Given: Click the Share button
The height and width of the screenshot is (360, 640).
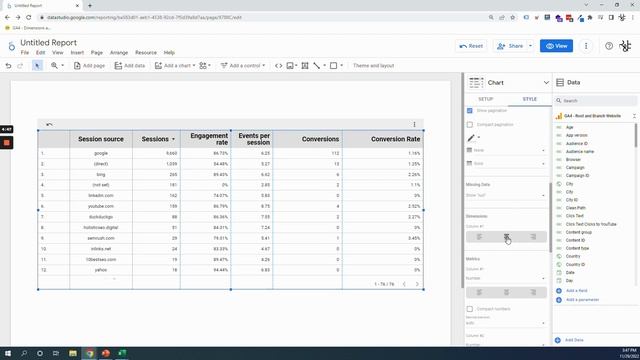Looking at the screenshot, I should [510, 46].
